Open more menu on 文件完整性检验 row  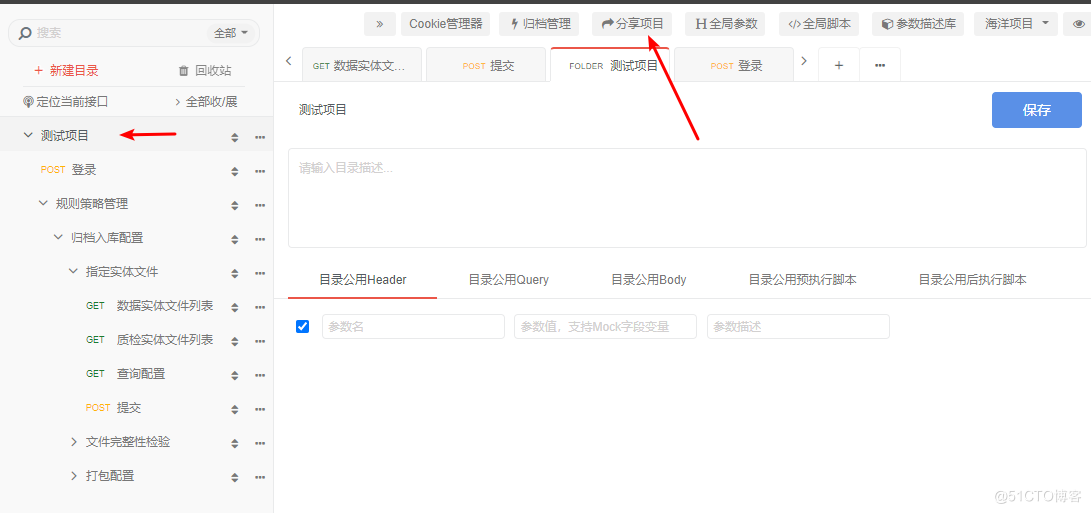tap(260, 443)
